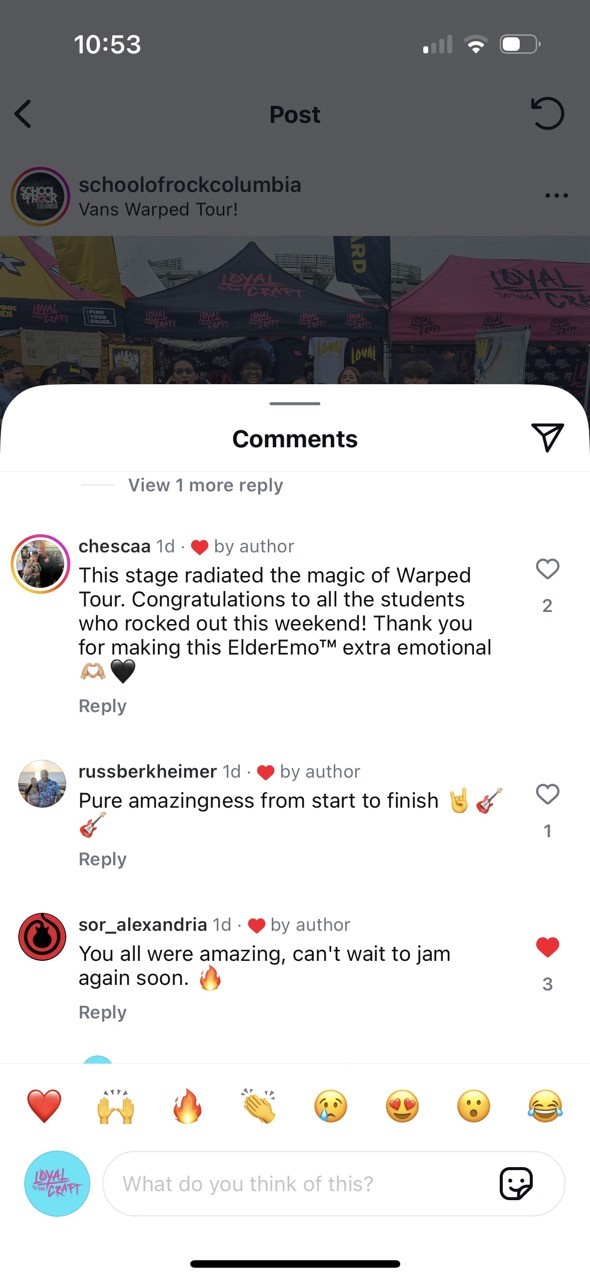Insert the fire emoji quick reaction
Image resolution: width=590 pixels, height=1280 pixels.
coord(188,1107)
